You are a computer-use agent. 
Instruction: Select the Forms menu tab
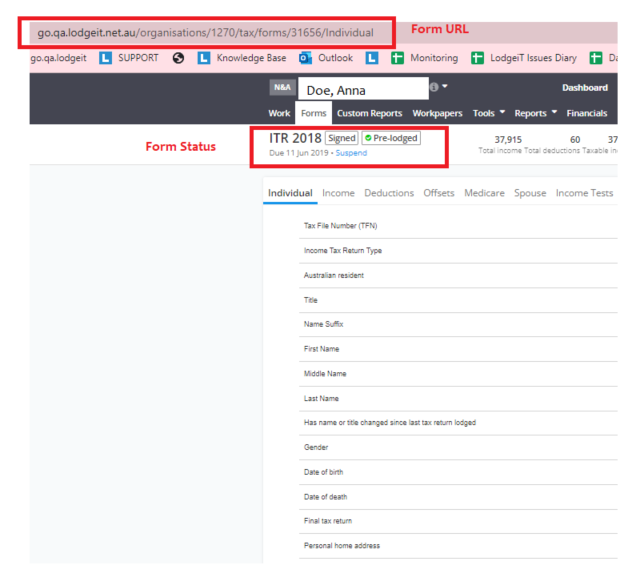(314, 113)
